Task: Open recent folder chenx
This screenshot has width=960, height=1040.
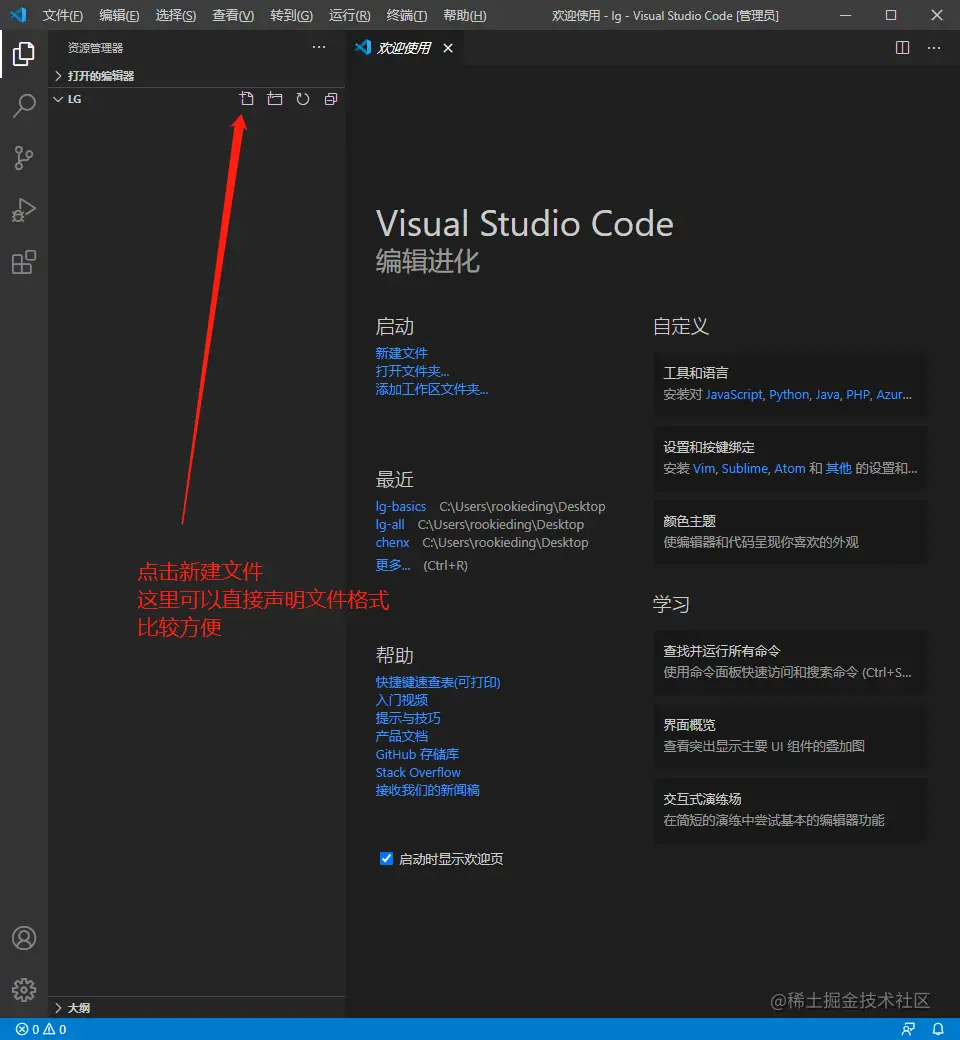Action: tap(392, 542)
